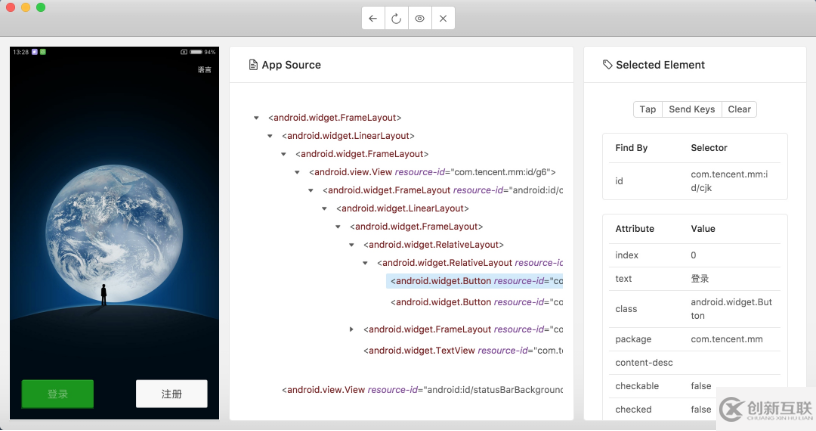Click the App Source panel title

(291, 65)
